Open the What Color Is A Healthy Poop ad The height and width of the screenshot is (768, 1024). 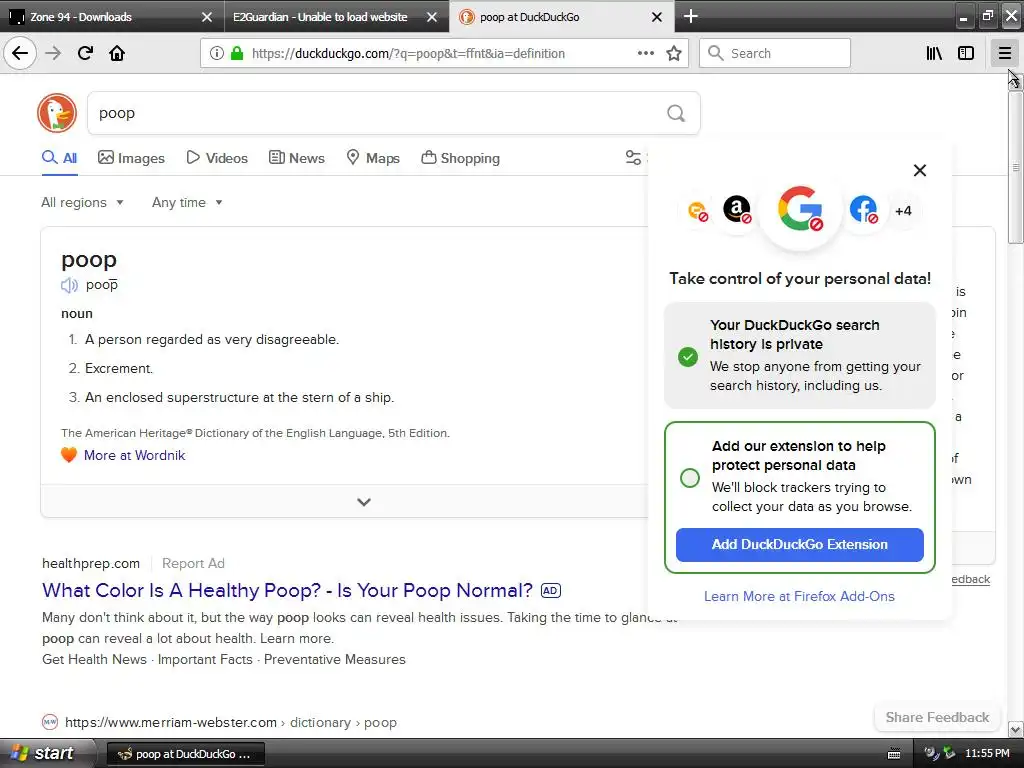[x=287, y=590]
